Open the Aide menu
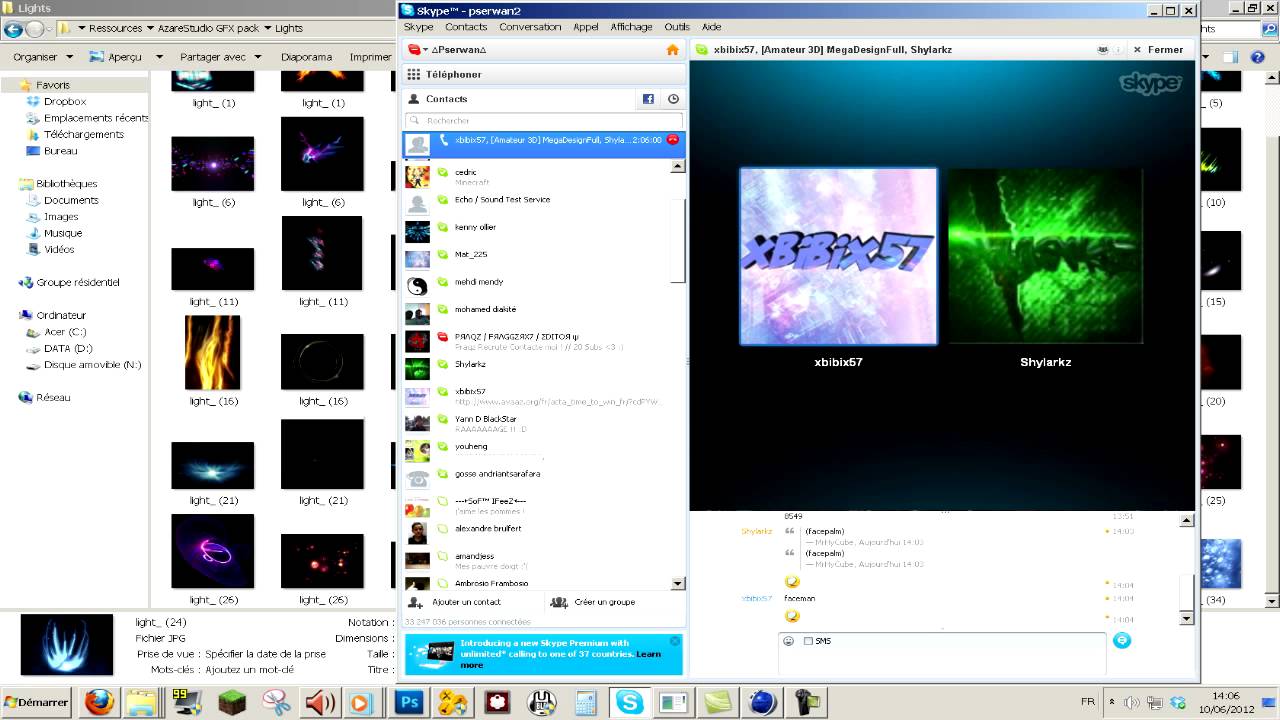1280x720 pixels. coord(712,27)
